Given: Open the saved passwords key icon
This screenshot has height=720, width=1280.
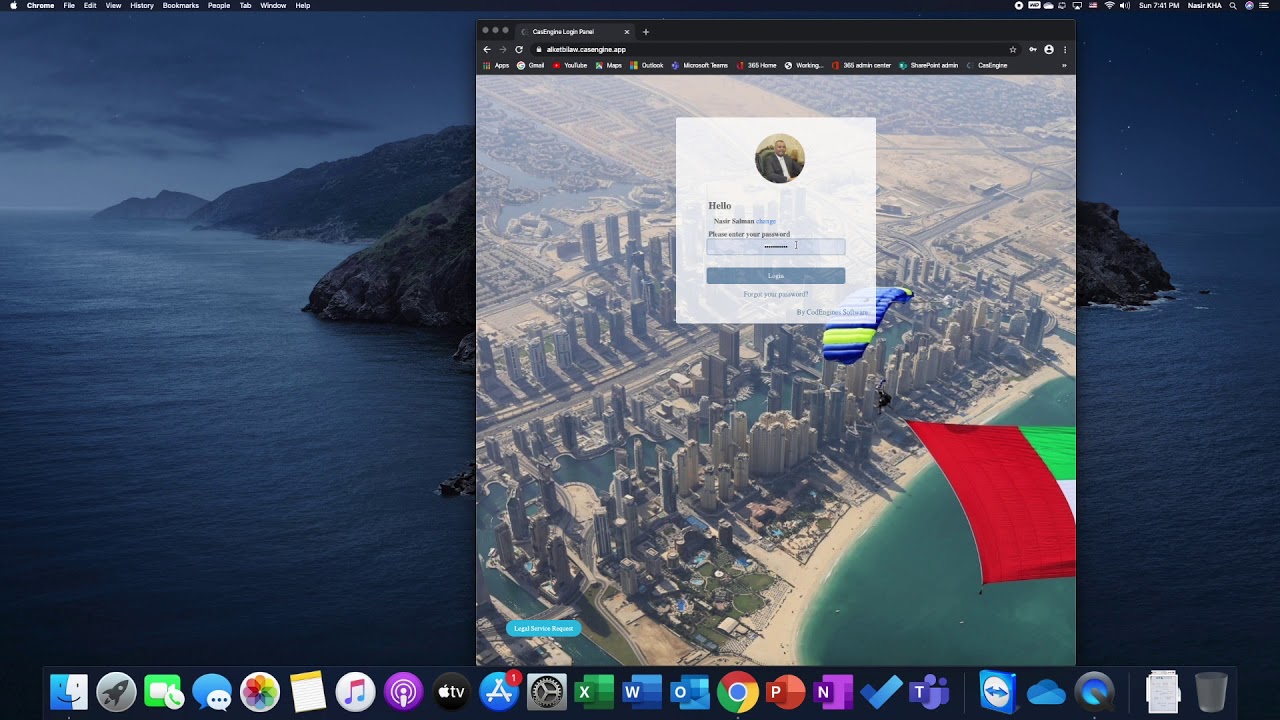Looking at the screenshot, I should [1033, 49].
